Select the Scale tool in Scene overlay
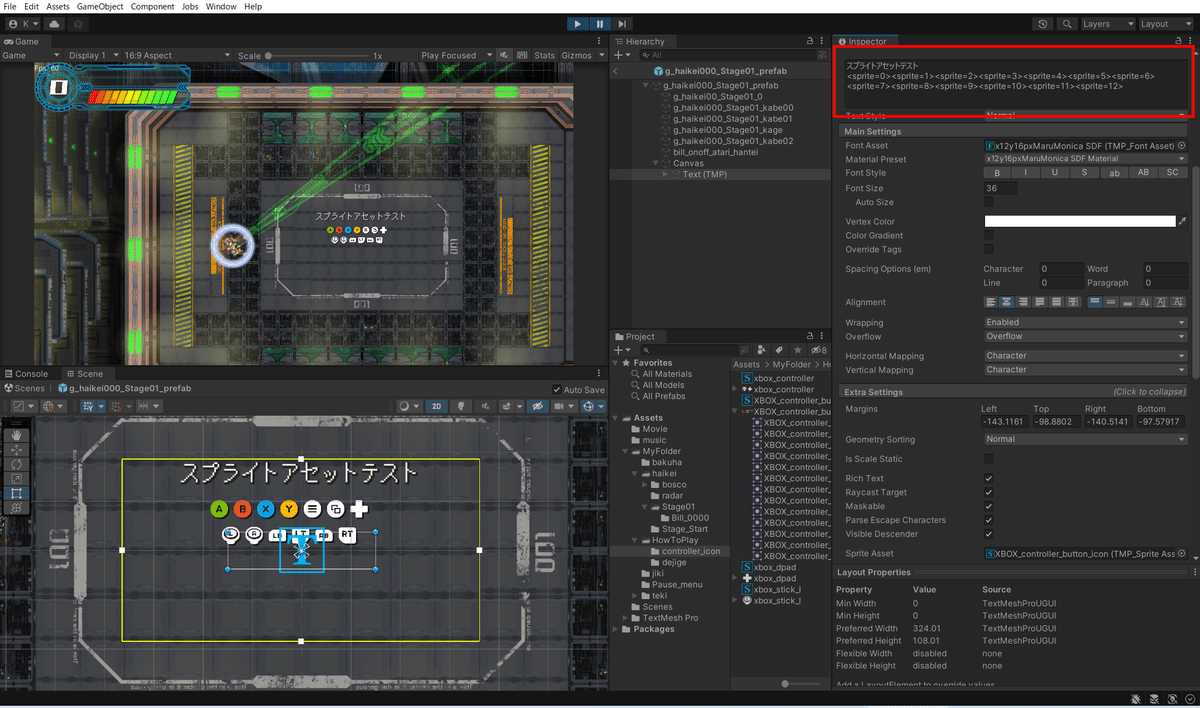The image size is (1200, 708). 16,479
